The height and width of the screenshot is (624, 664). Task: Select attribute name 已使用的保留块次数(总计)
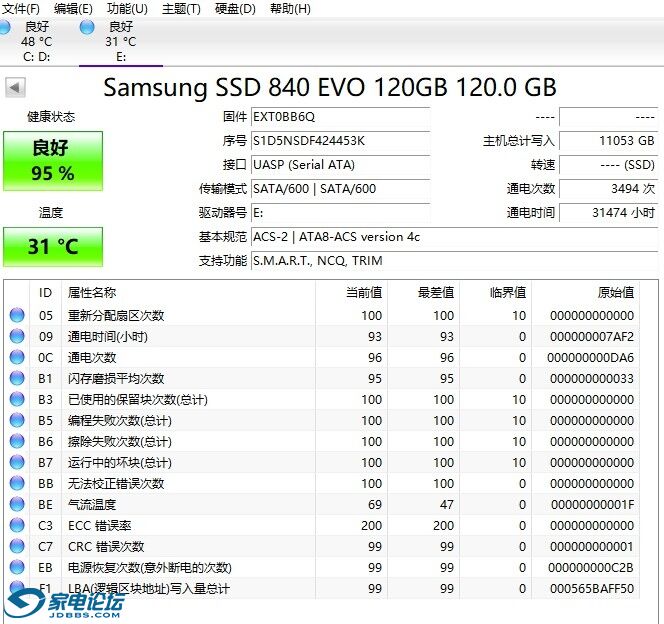[138, 400]
